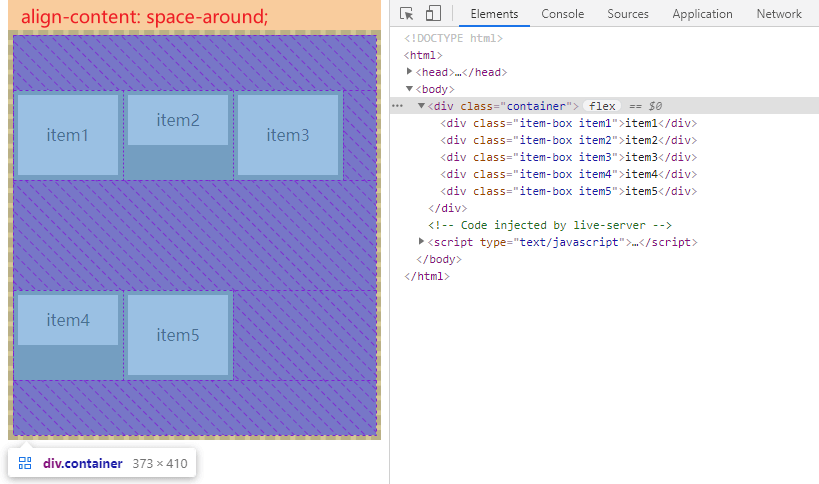Screen dimensions: 819x484
Task: Open the Application tab
Action: (x=702, y=14)
